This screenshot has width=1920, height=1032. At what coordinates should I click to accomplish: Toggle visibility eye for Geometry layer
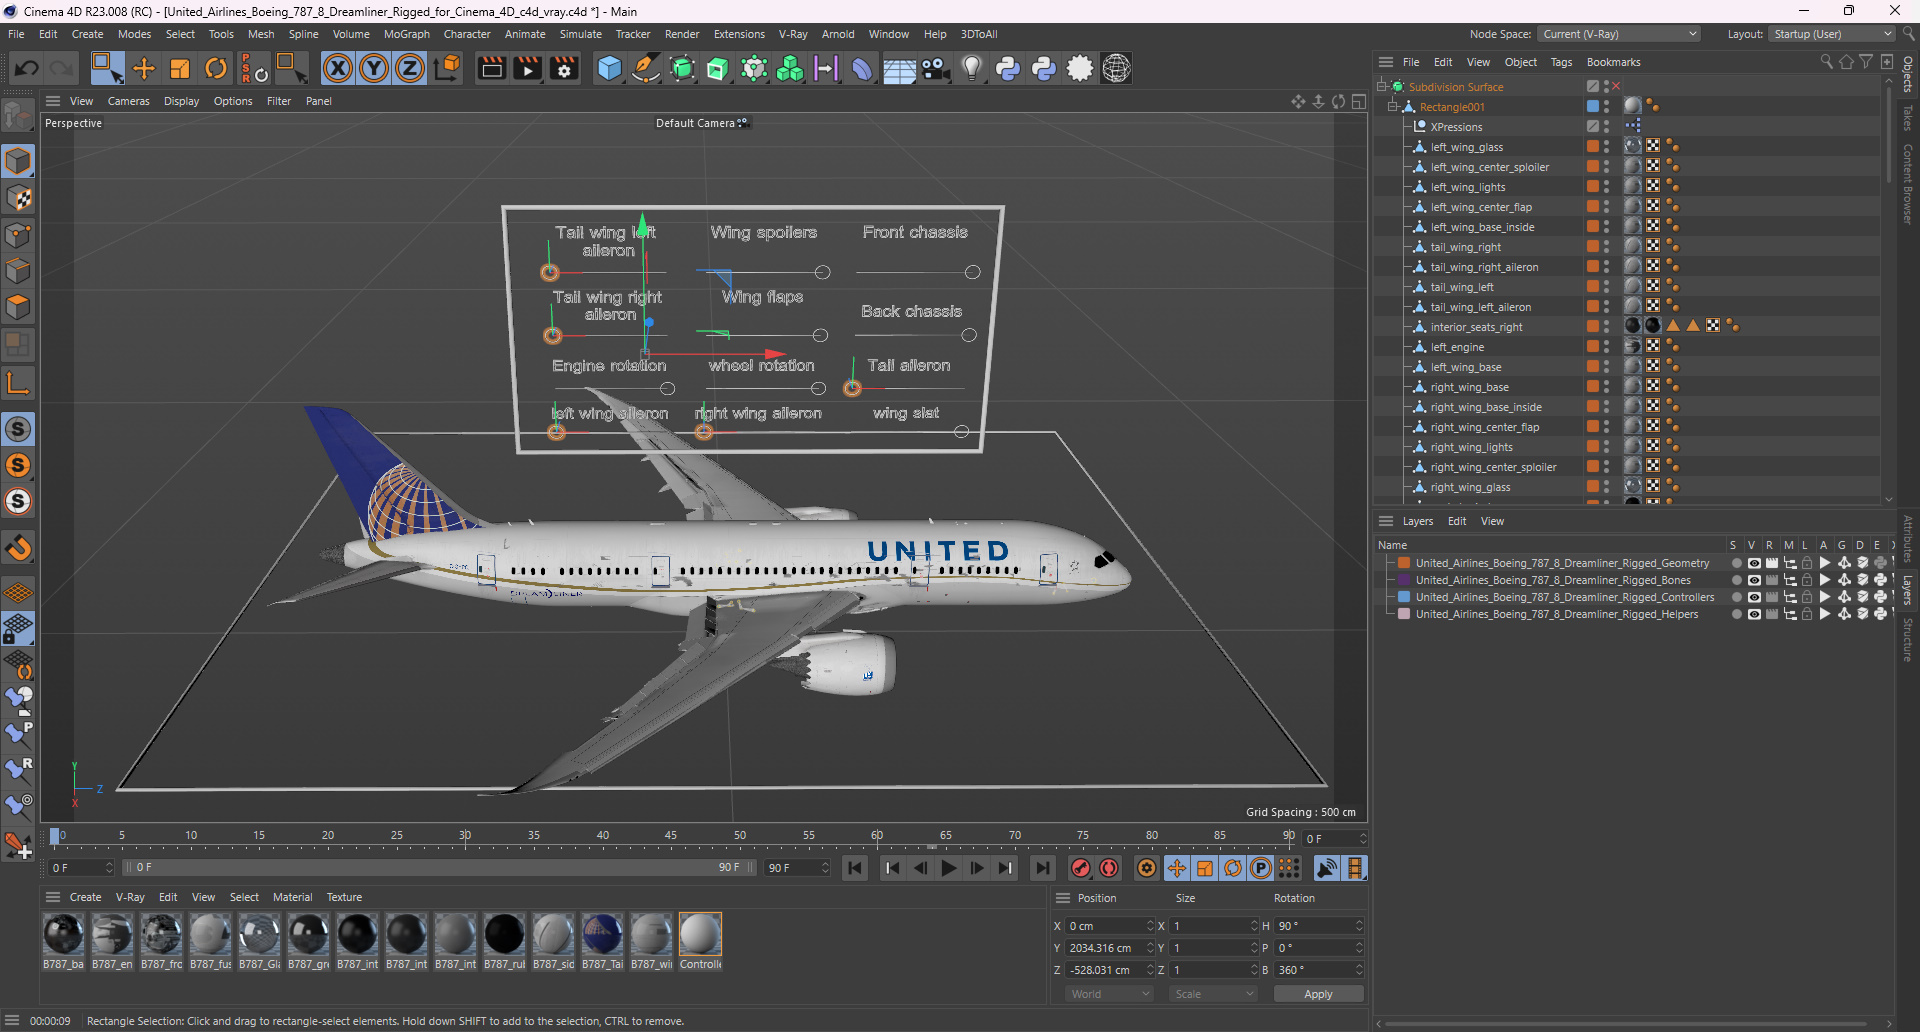[x=1753, y=563]
